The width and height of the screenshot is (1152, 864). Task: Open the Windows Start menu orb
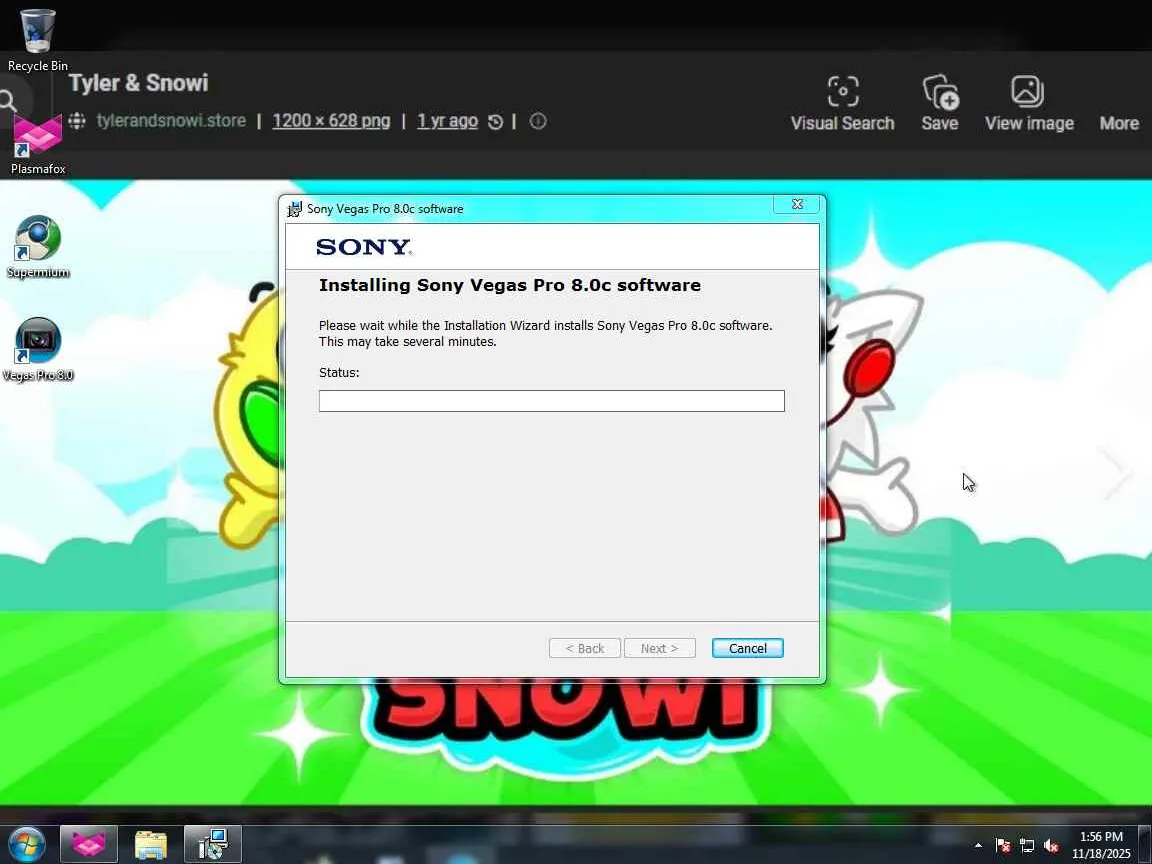[27, 844]
